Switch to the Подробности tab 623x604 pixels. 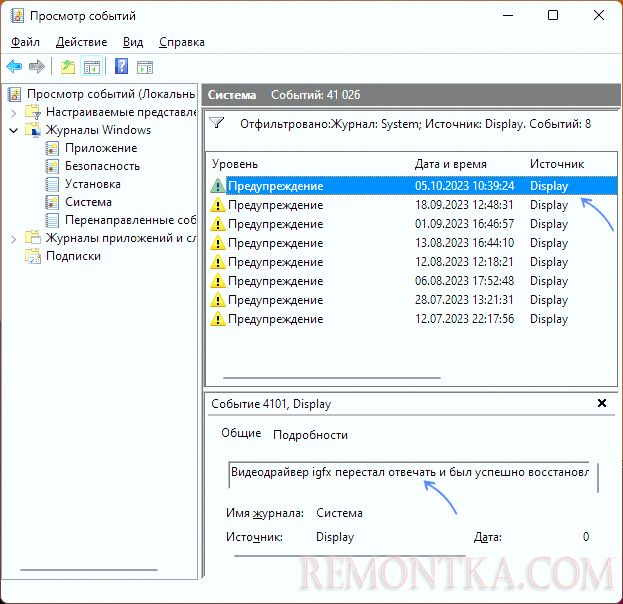tap(310, 435)
